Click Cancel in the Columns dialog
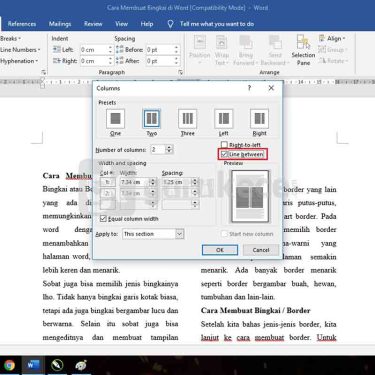This screenshot has width=375, height=375. point(261,250)
